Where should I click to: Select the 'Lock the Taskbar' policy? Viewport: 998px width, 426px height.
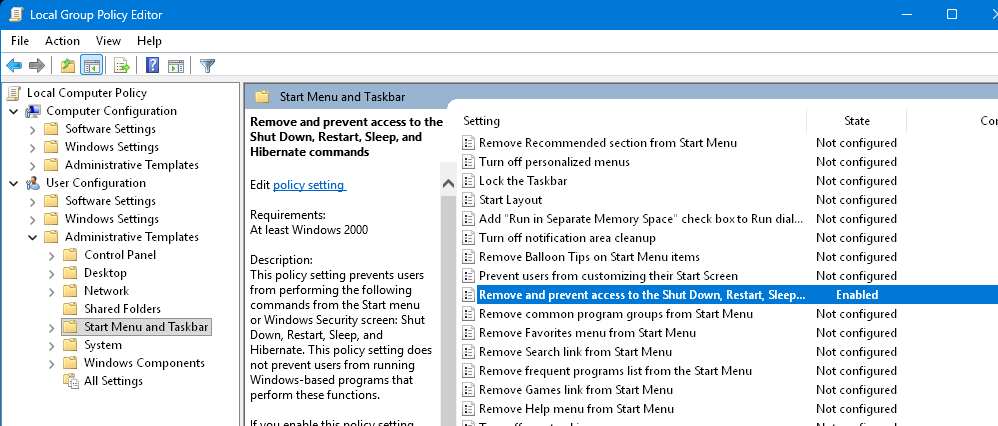click(522, 181)
